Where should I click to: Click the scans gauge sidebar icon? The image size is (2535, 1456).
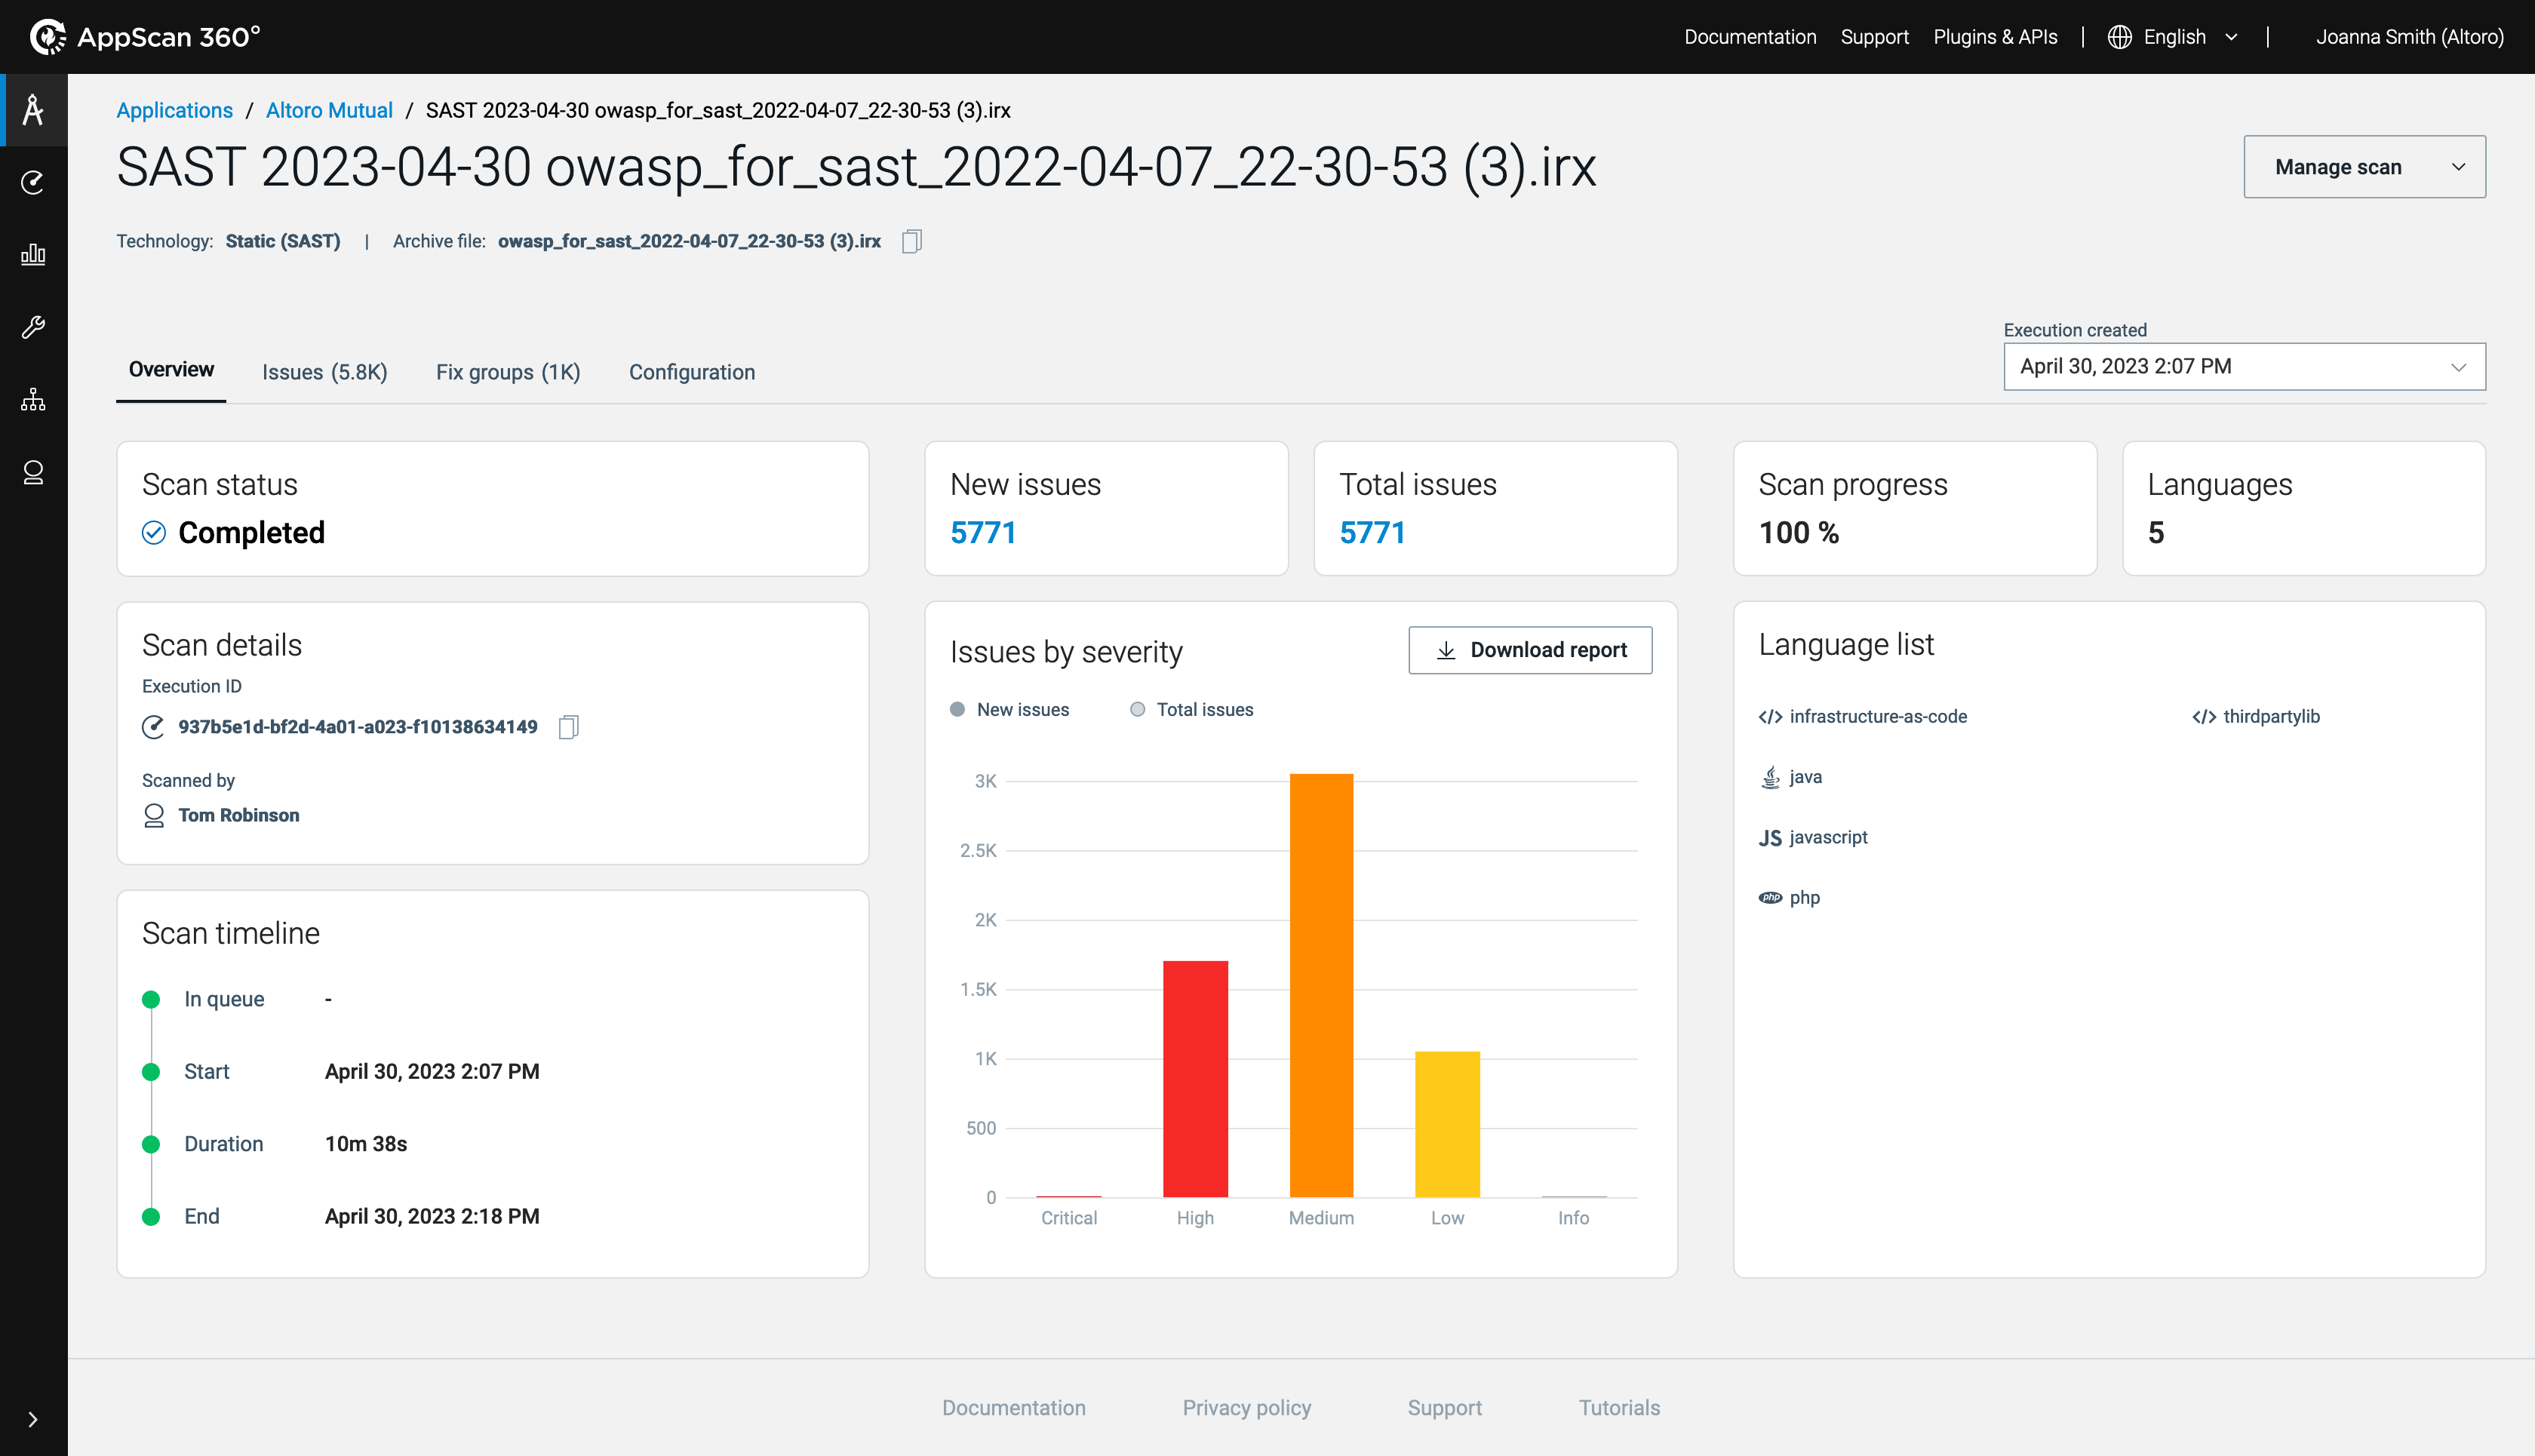click(x=33, y=182)
